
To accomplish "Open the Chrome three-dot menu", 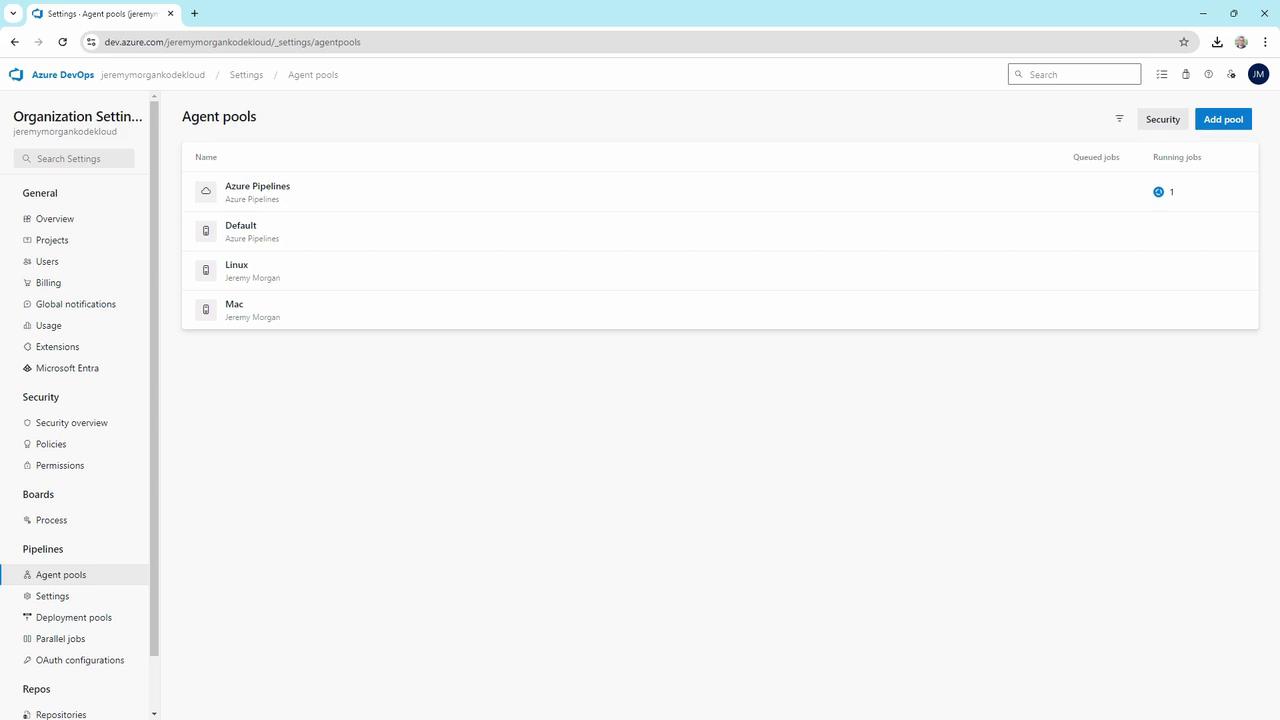I will point(1264,42).
